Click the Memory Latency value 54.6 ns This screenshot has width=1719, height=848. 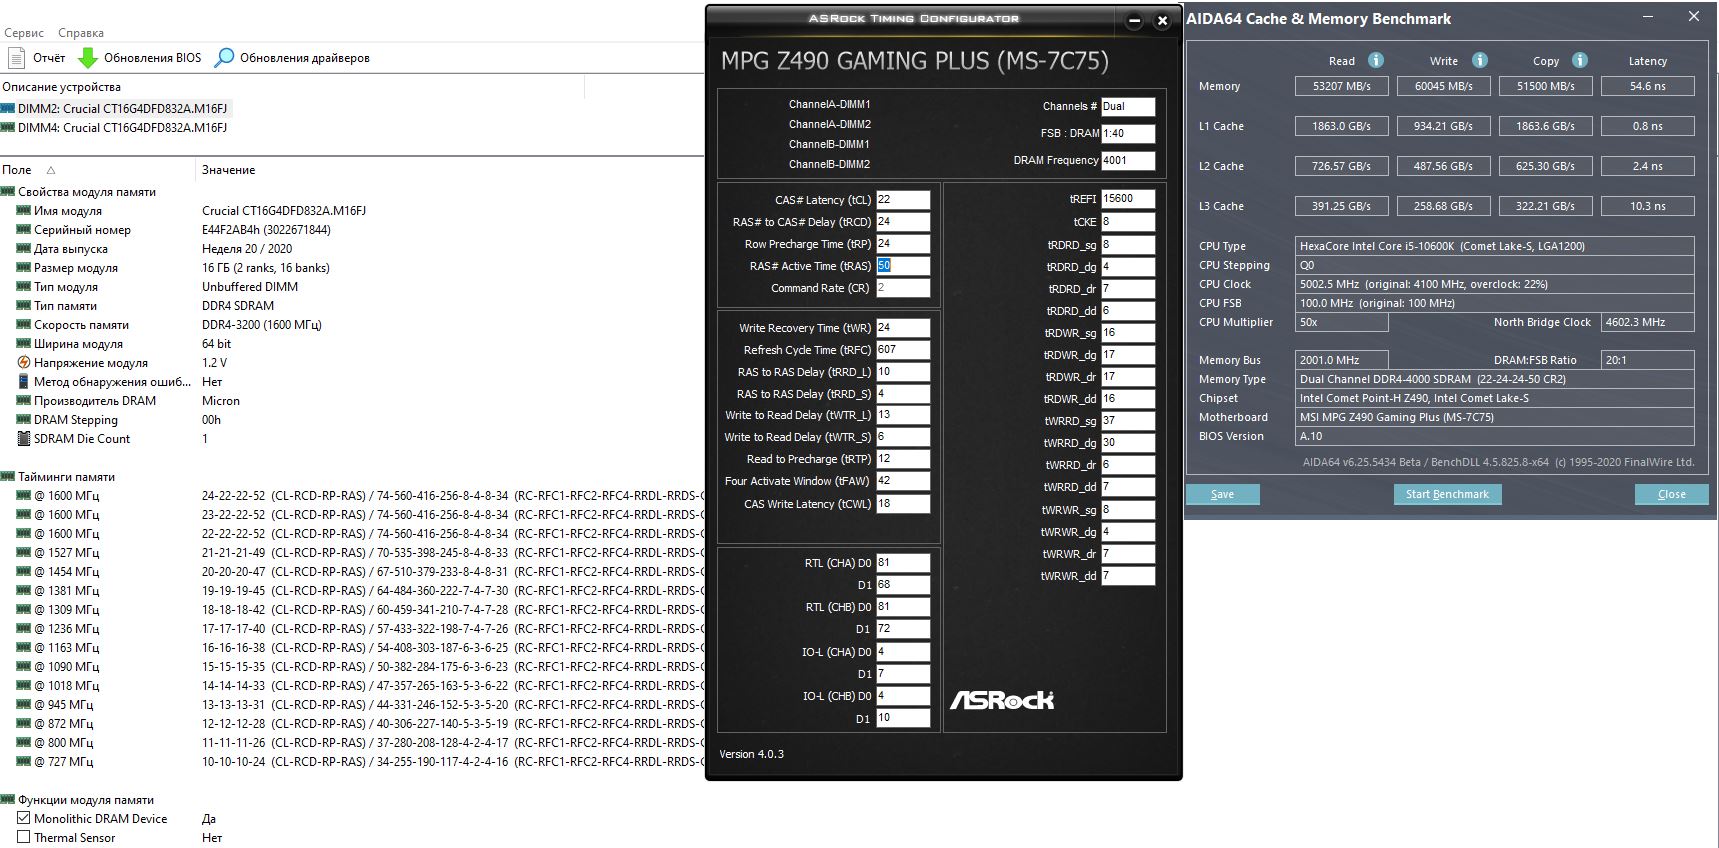(x=1647, y=86)
